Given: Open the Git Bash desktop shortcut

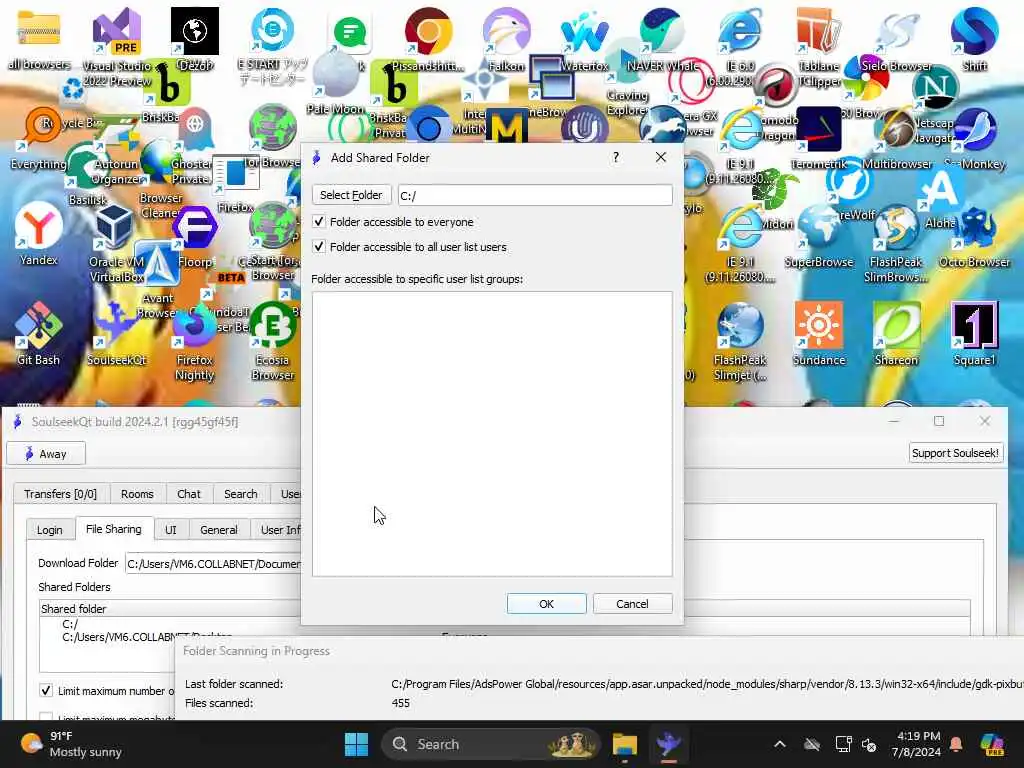Looking at the screenshot, I should (38, 332).
